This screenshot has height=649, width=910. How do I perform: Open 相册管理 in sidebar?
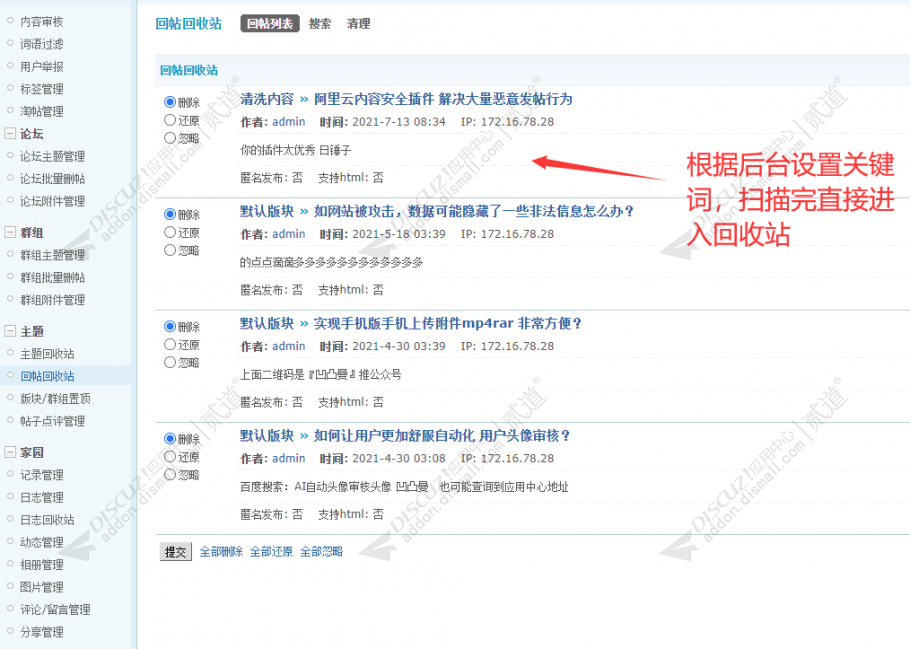pyautogui.click(x=42, y=564)
